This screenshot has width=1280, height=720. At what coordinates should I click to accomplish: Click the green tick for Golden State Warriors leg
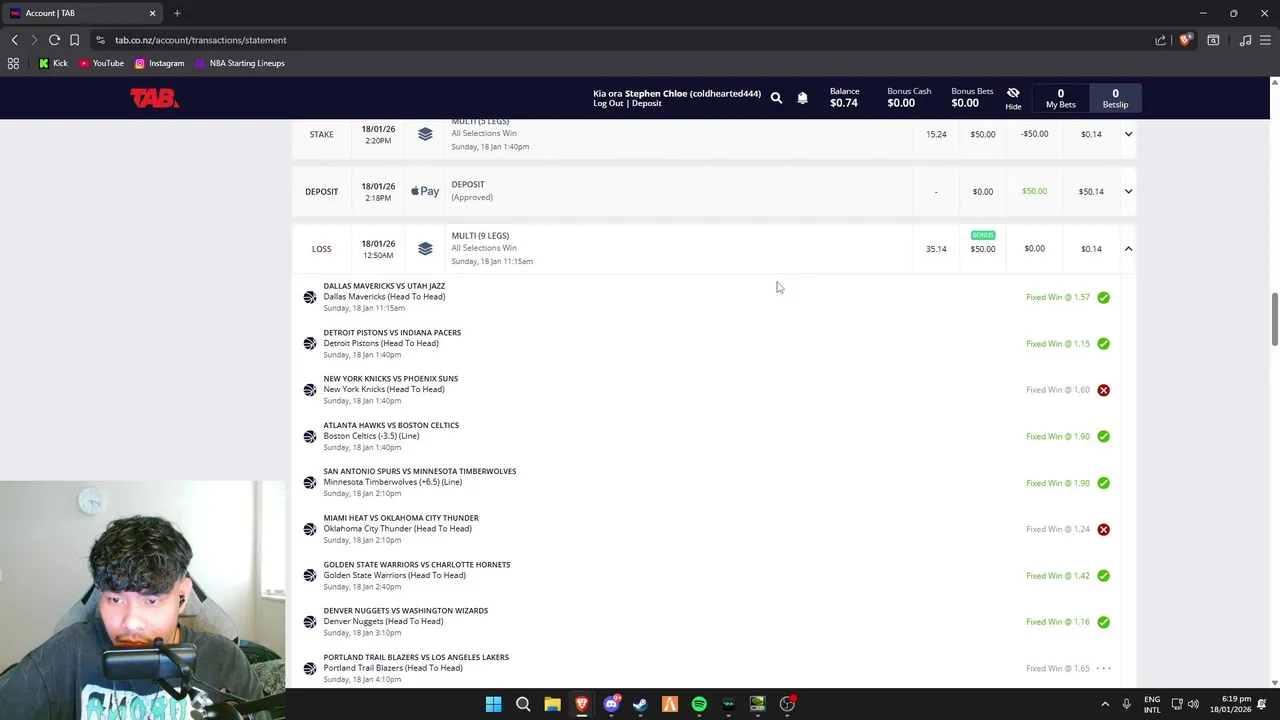click(x=1103, y=576)
